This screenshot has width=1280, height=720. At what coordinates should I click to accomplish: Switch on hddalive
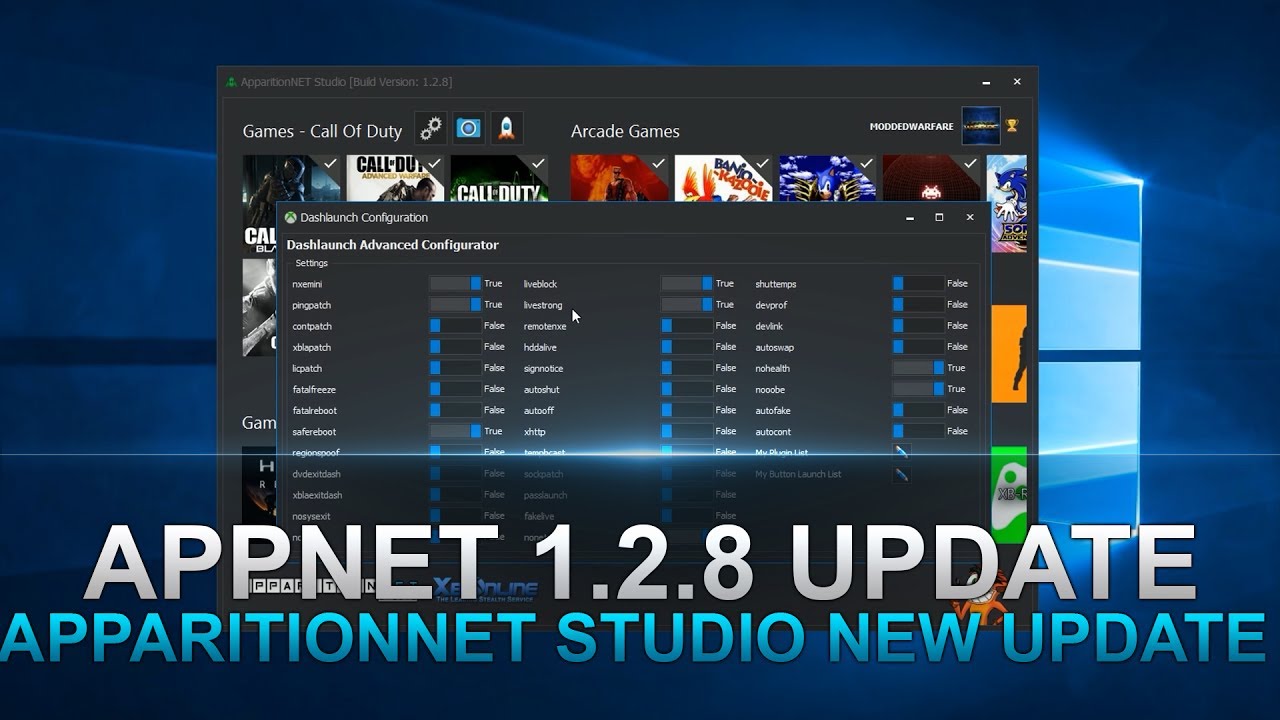tap(687, 347)
